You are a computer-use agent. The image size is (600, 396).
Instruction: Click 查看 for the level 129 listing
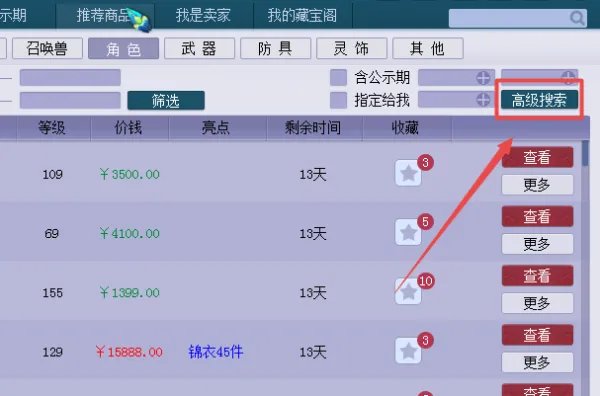pyautogui.click(x=537, y=335)
